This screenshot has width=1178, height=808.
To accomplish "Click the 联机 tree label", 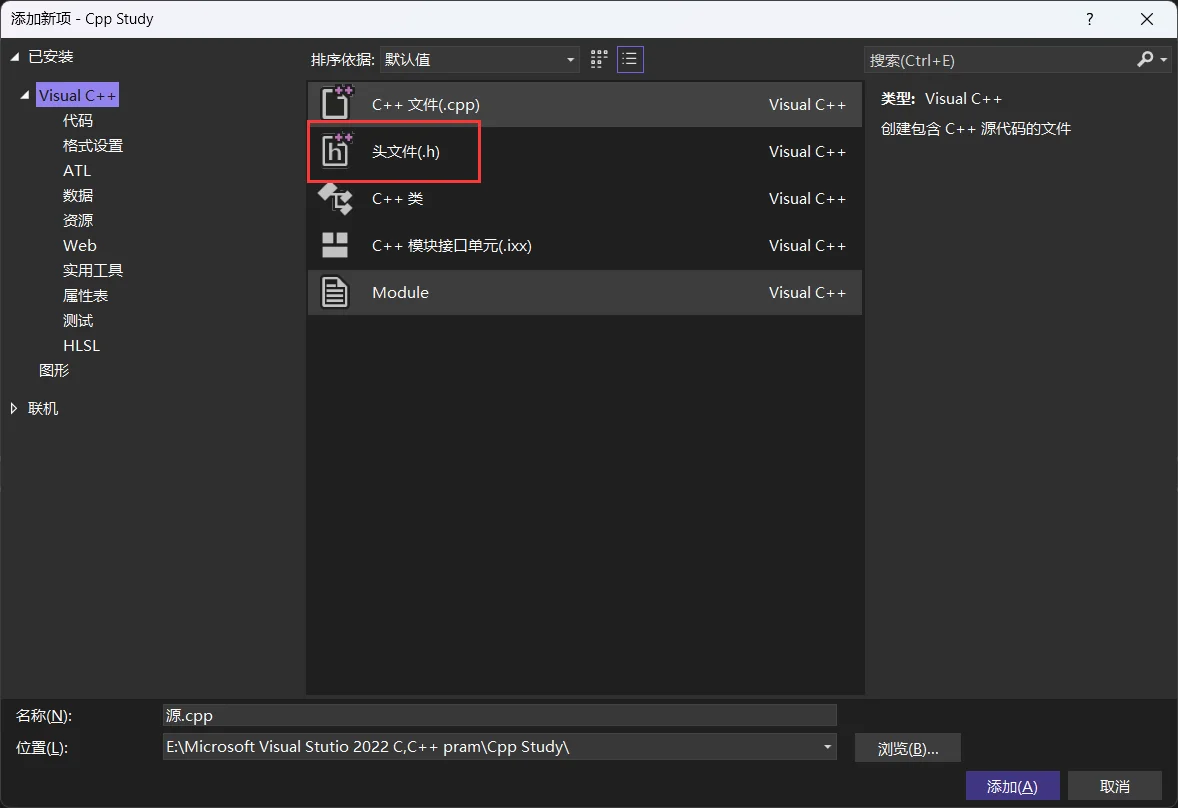I will [43, 408].
